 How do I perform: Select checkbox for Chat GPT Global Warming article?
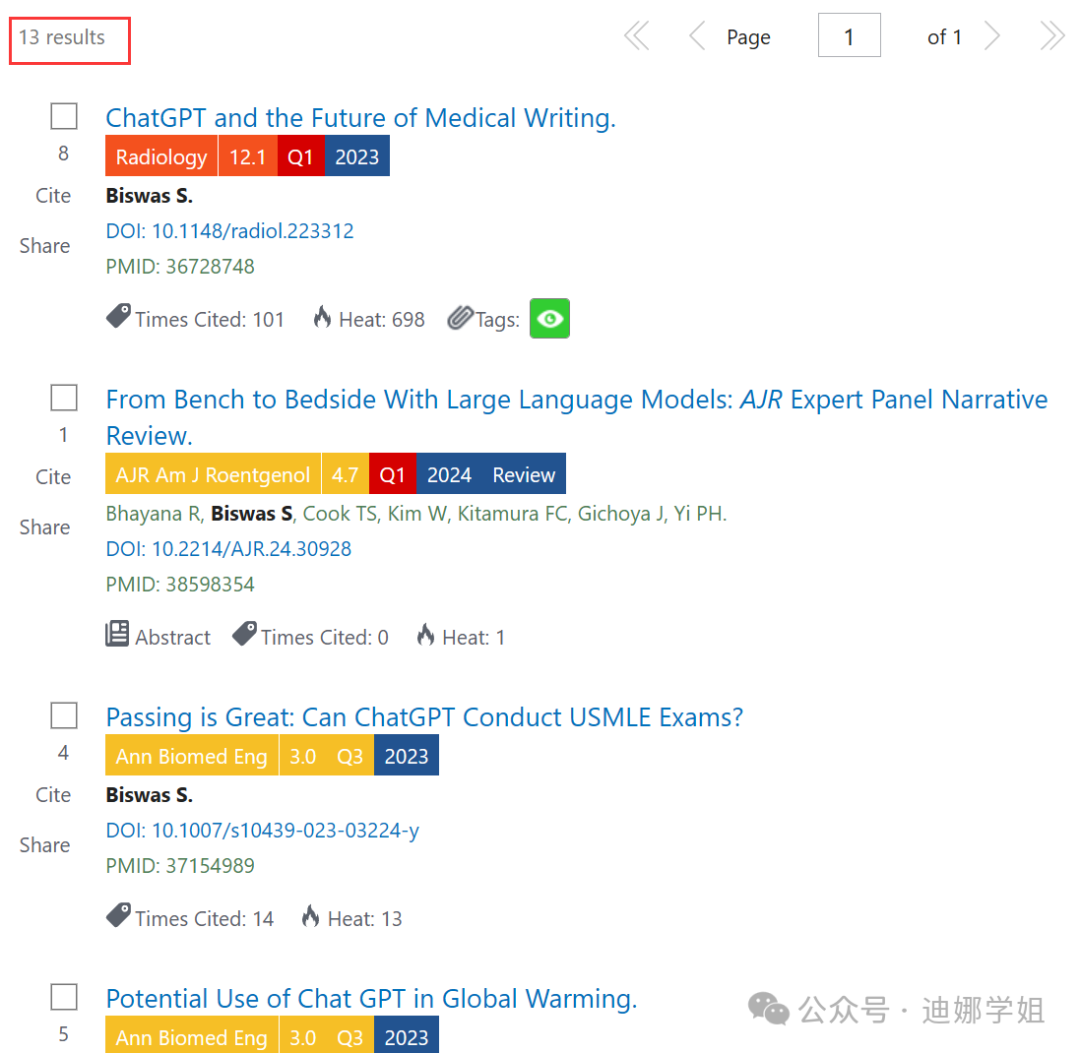coord(63,997)
